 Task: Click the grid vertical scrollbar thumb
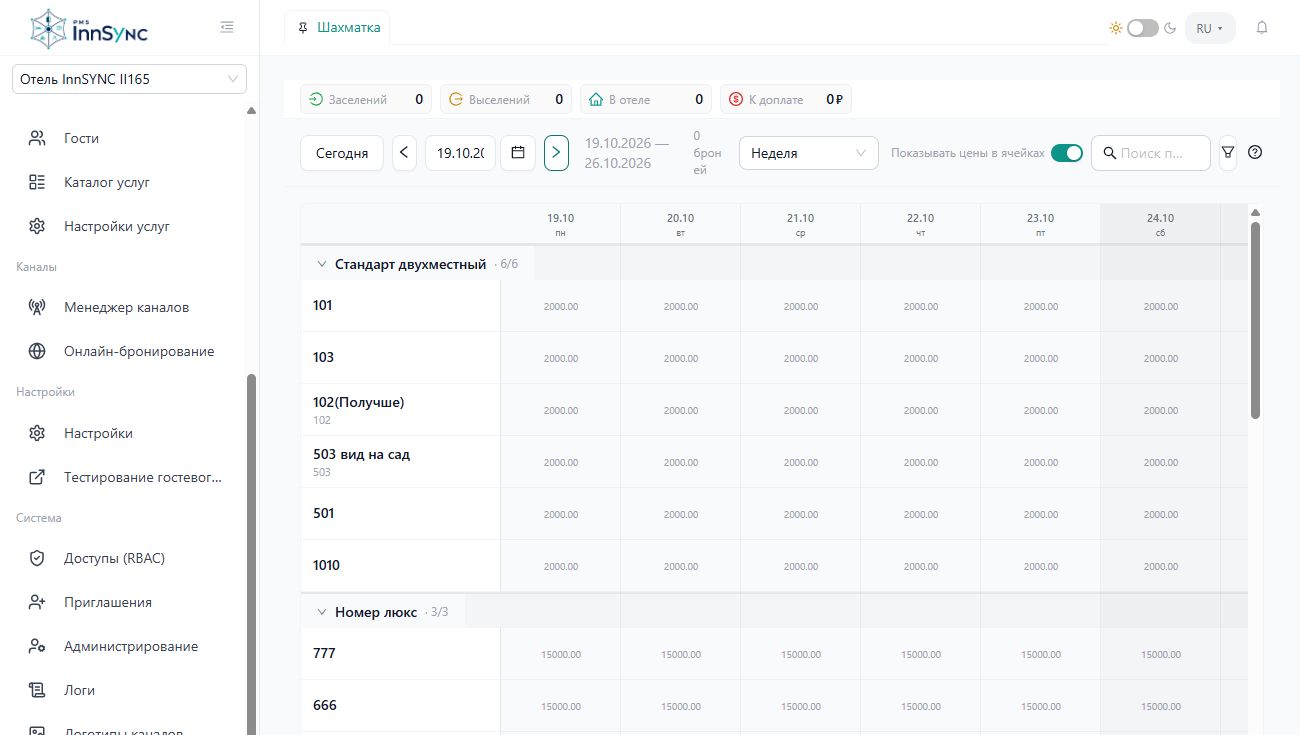coord(1255,320)
